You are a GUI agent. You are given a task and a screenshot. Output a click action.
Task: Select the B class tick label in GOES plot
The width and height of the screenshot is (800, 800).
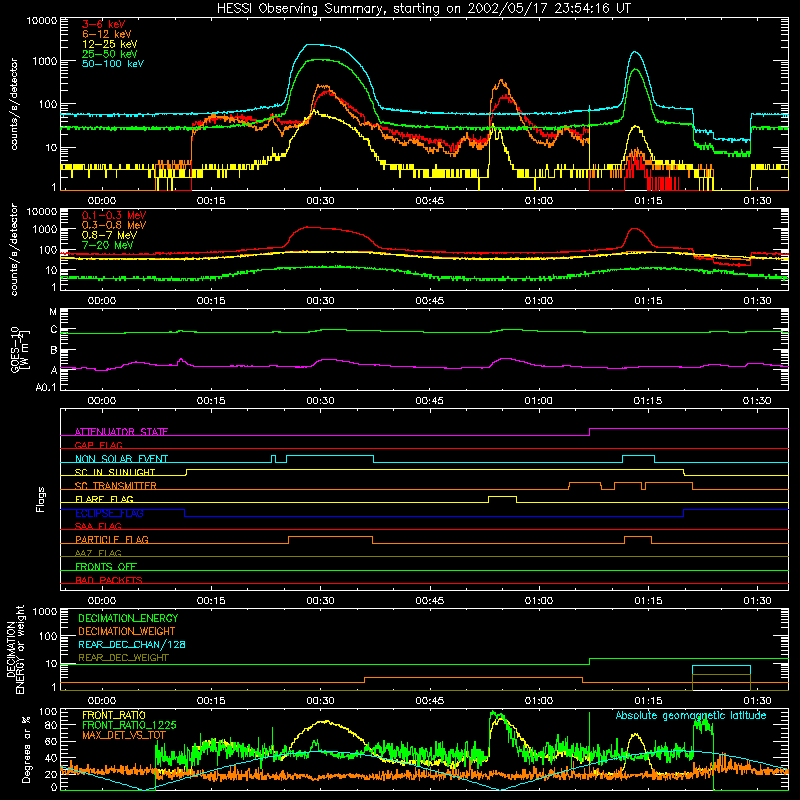pyautogui.click(x=54, y=351)
